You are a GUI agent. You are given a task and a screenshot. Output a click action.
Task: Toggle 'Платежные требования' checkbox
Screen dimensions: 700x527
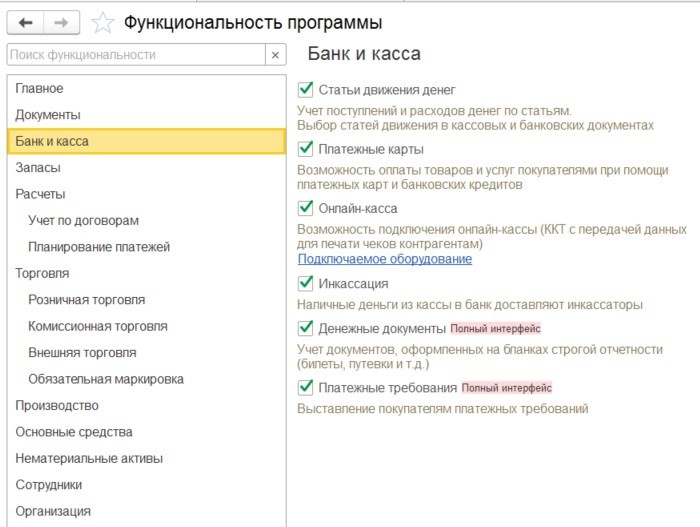[x=305, y=387]
